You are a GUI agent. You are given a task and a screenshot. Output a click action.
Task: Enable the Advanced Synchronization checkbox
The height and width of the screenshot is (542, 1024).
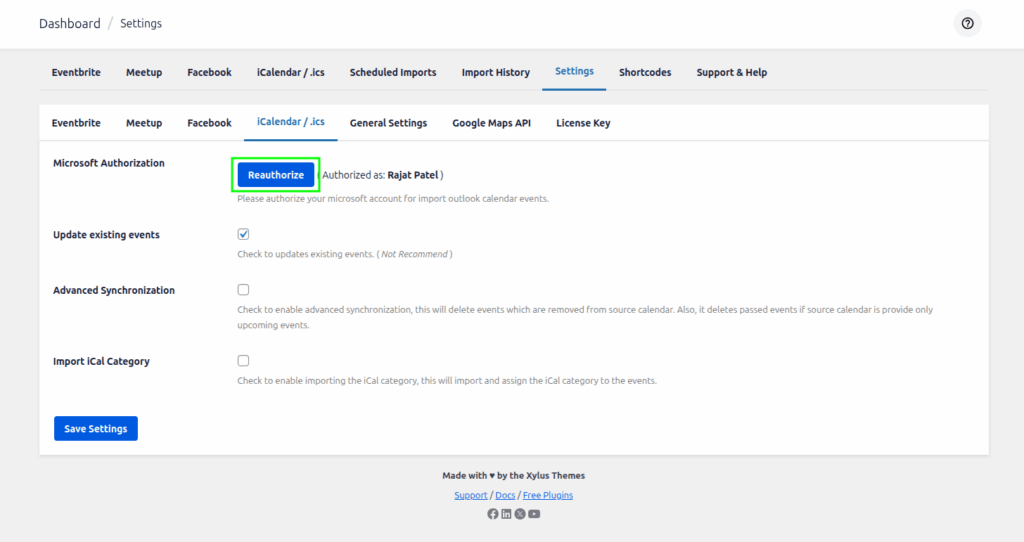[243, 290]
